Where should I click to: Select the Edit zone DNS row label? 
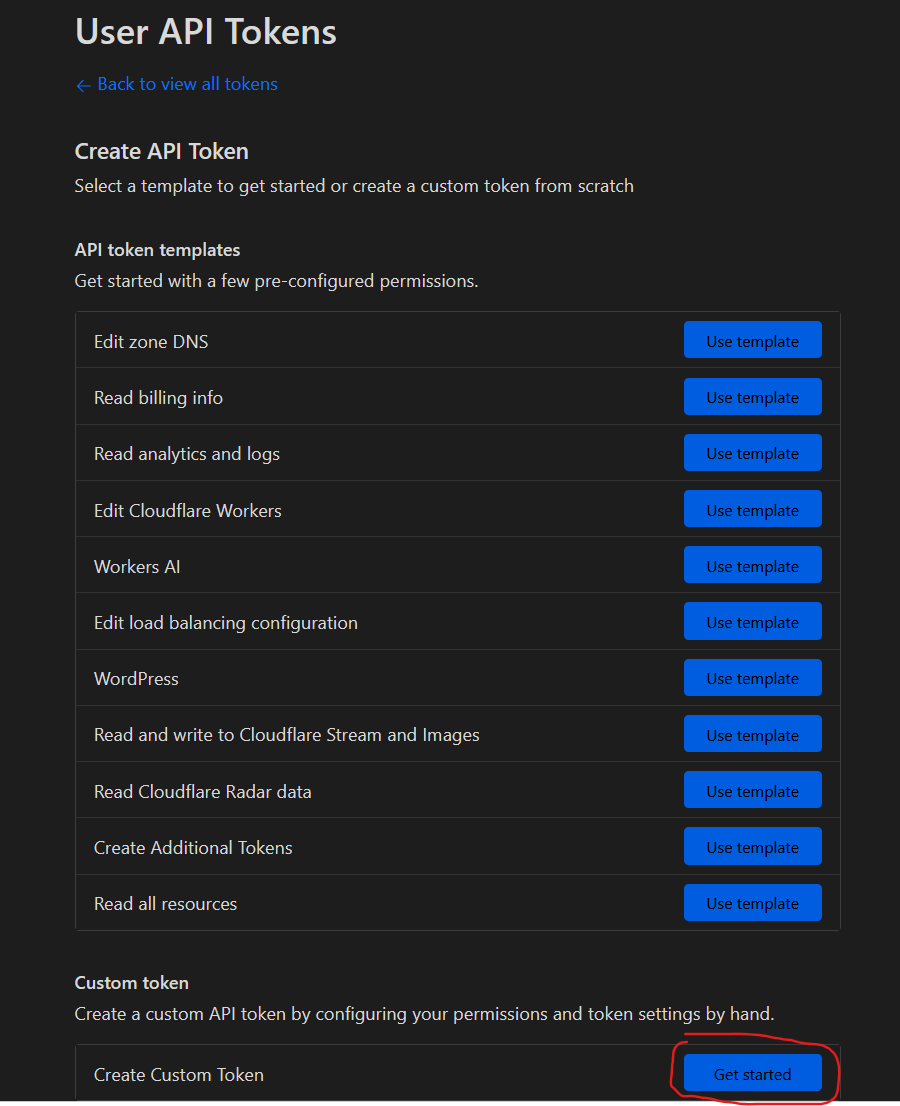click(150, 341)
